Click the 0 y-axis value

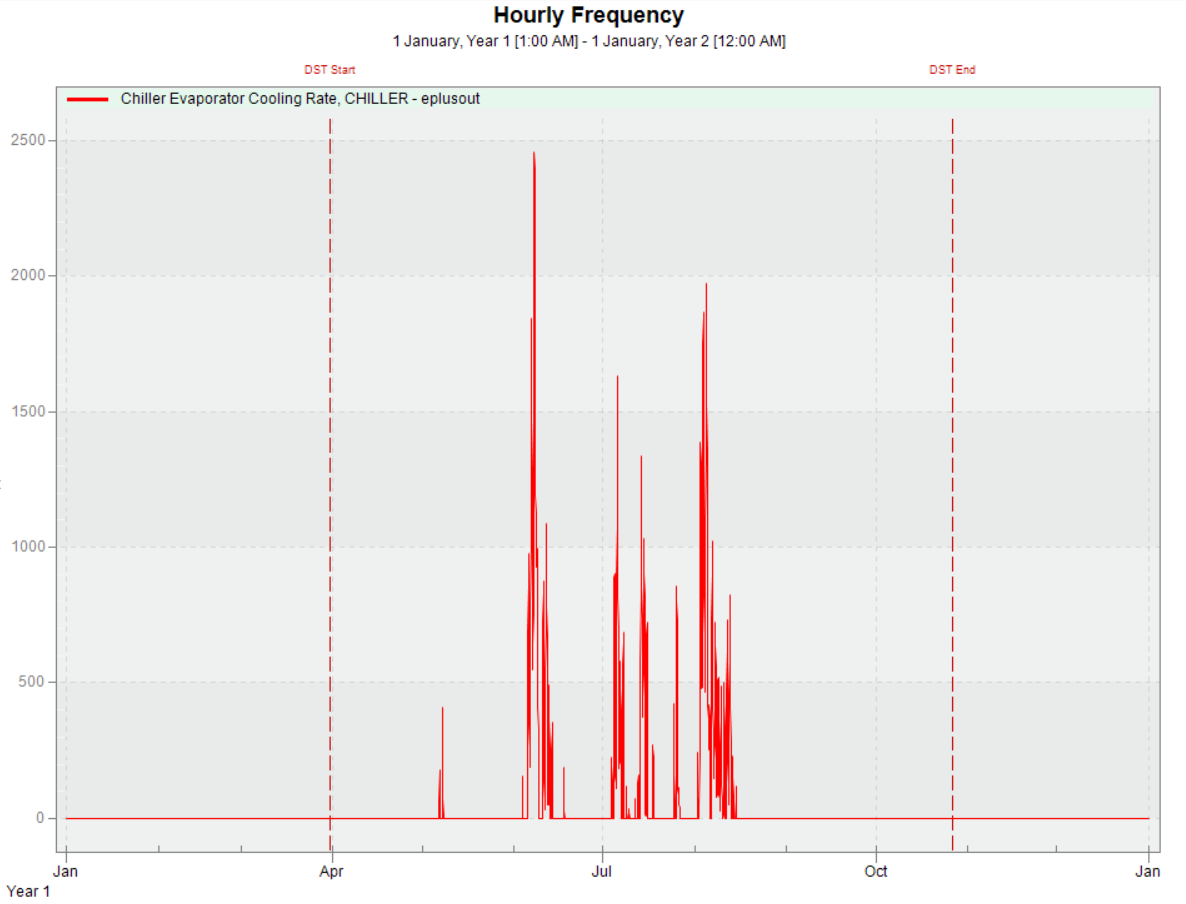coord(41,818)
